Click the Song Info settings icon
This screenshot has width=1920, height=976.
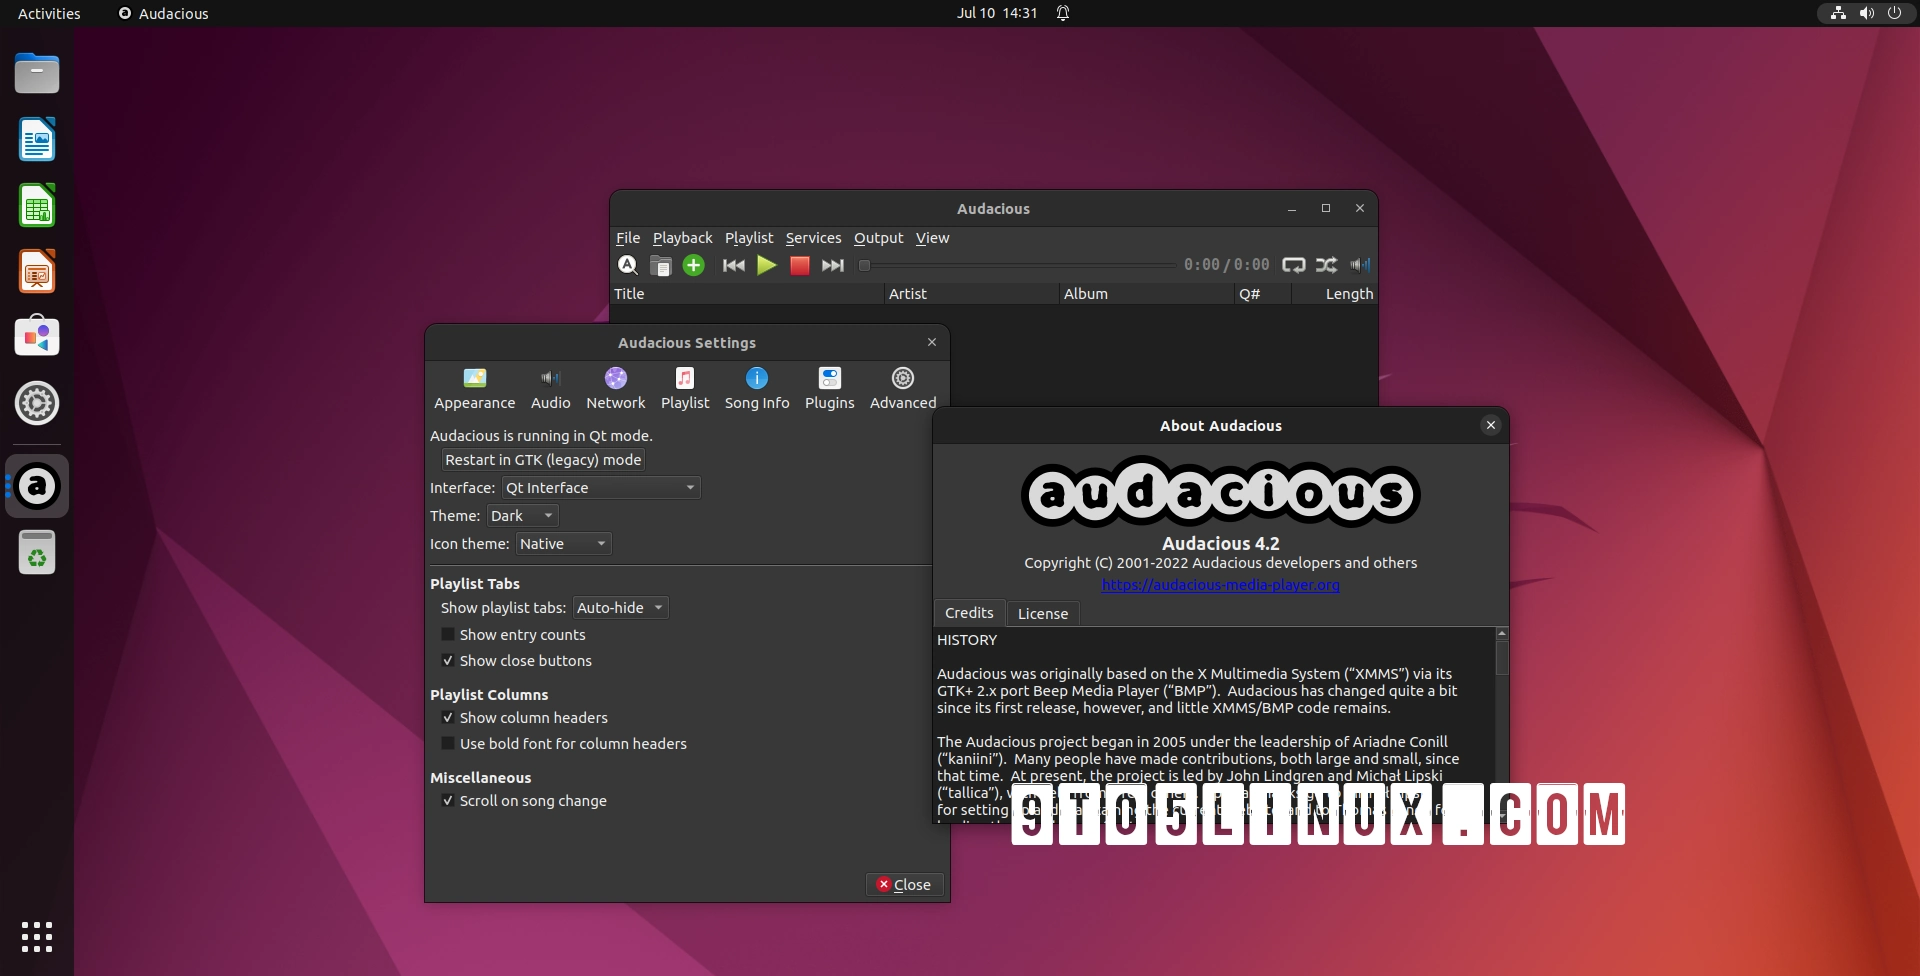pos(757,388)
